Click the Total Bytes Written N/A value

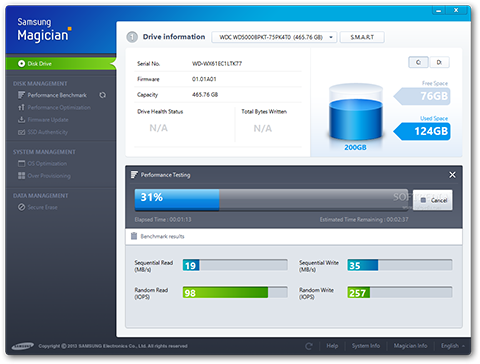263,129
